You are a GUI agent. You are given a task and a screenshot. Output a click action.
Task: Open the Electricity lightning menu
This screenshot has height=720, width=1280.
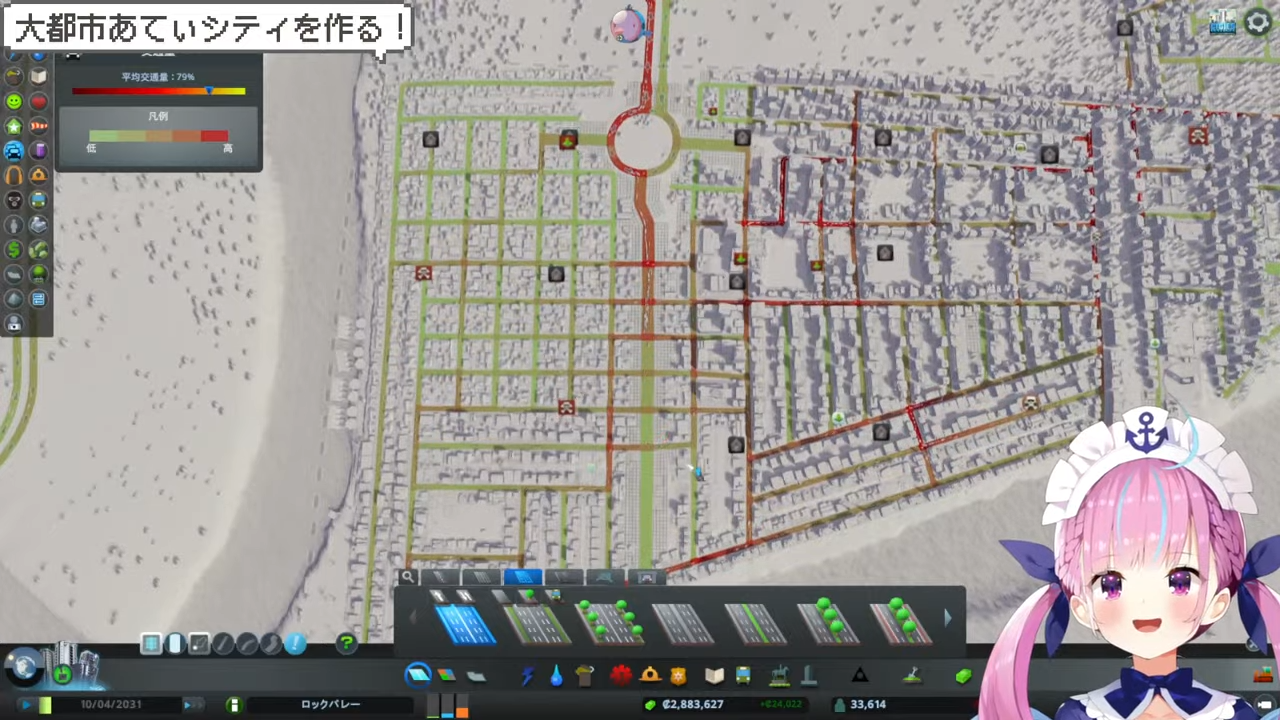tap(528, 676)
